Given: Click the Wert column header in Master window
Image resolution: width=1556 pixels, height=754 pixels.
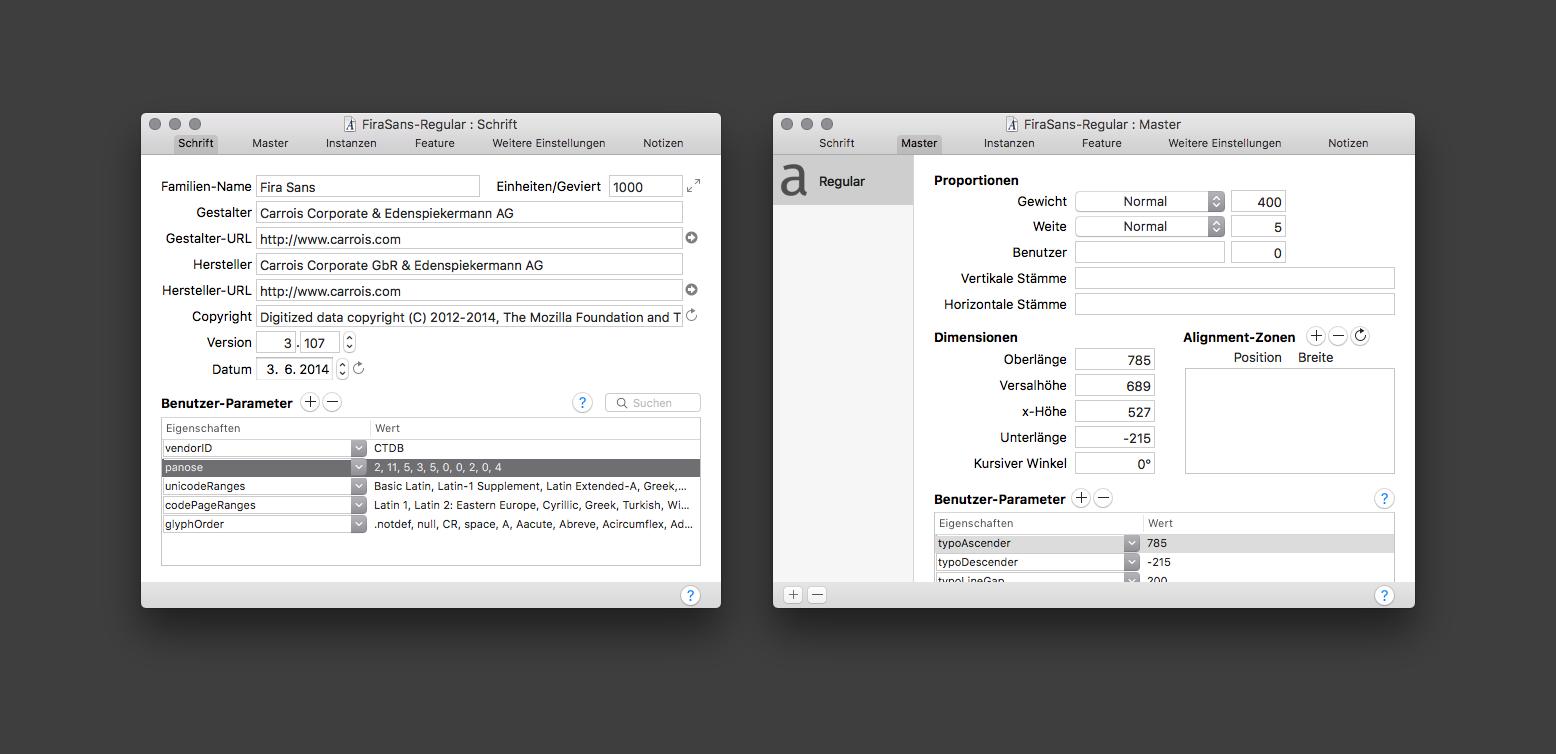Looking at the screenshot, I should [x=1269, y=523].
